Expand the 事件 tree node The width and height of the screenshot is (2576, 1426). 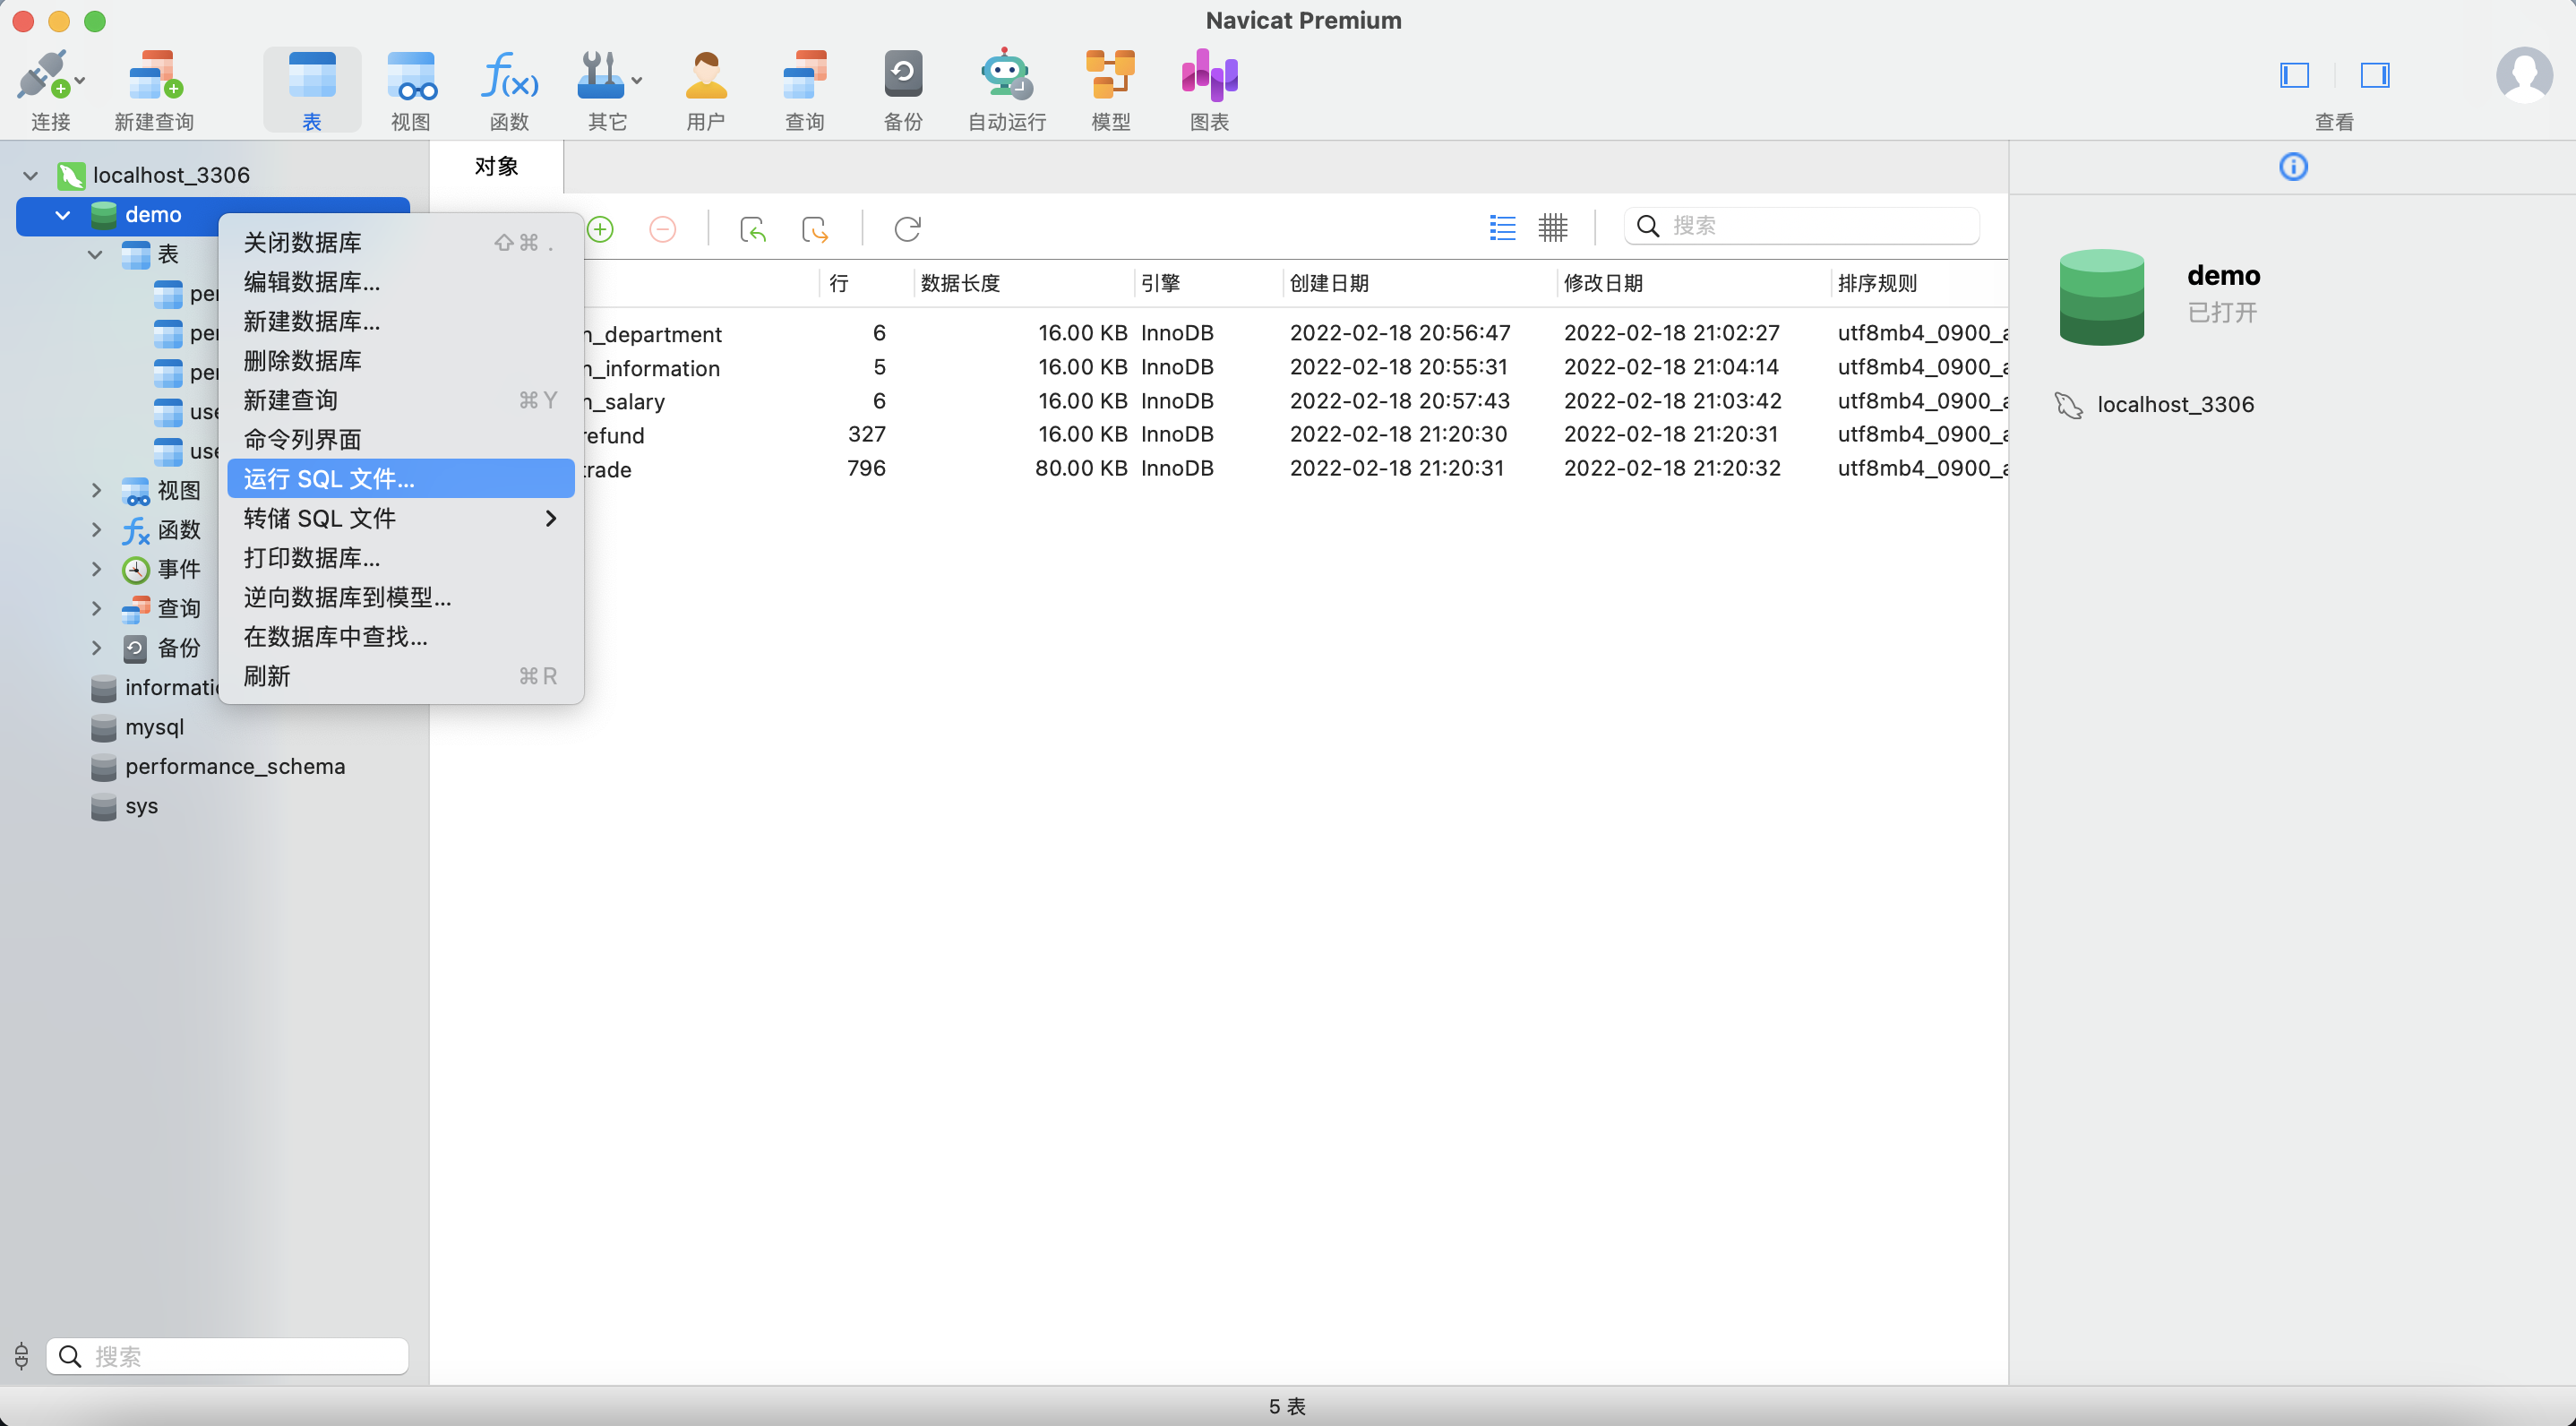click(96, 569)
